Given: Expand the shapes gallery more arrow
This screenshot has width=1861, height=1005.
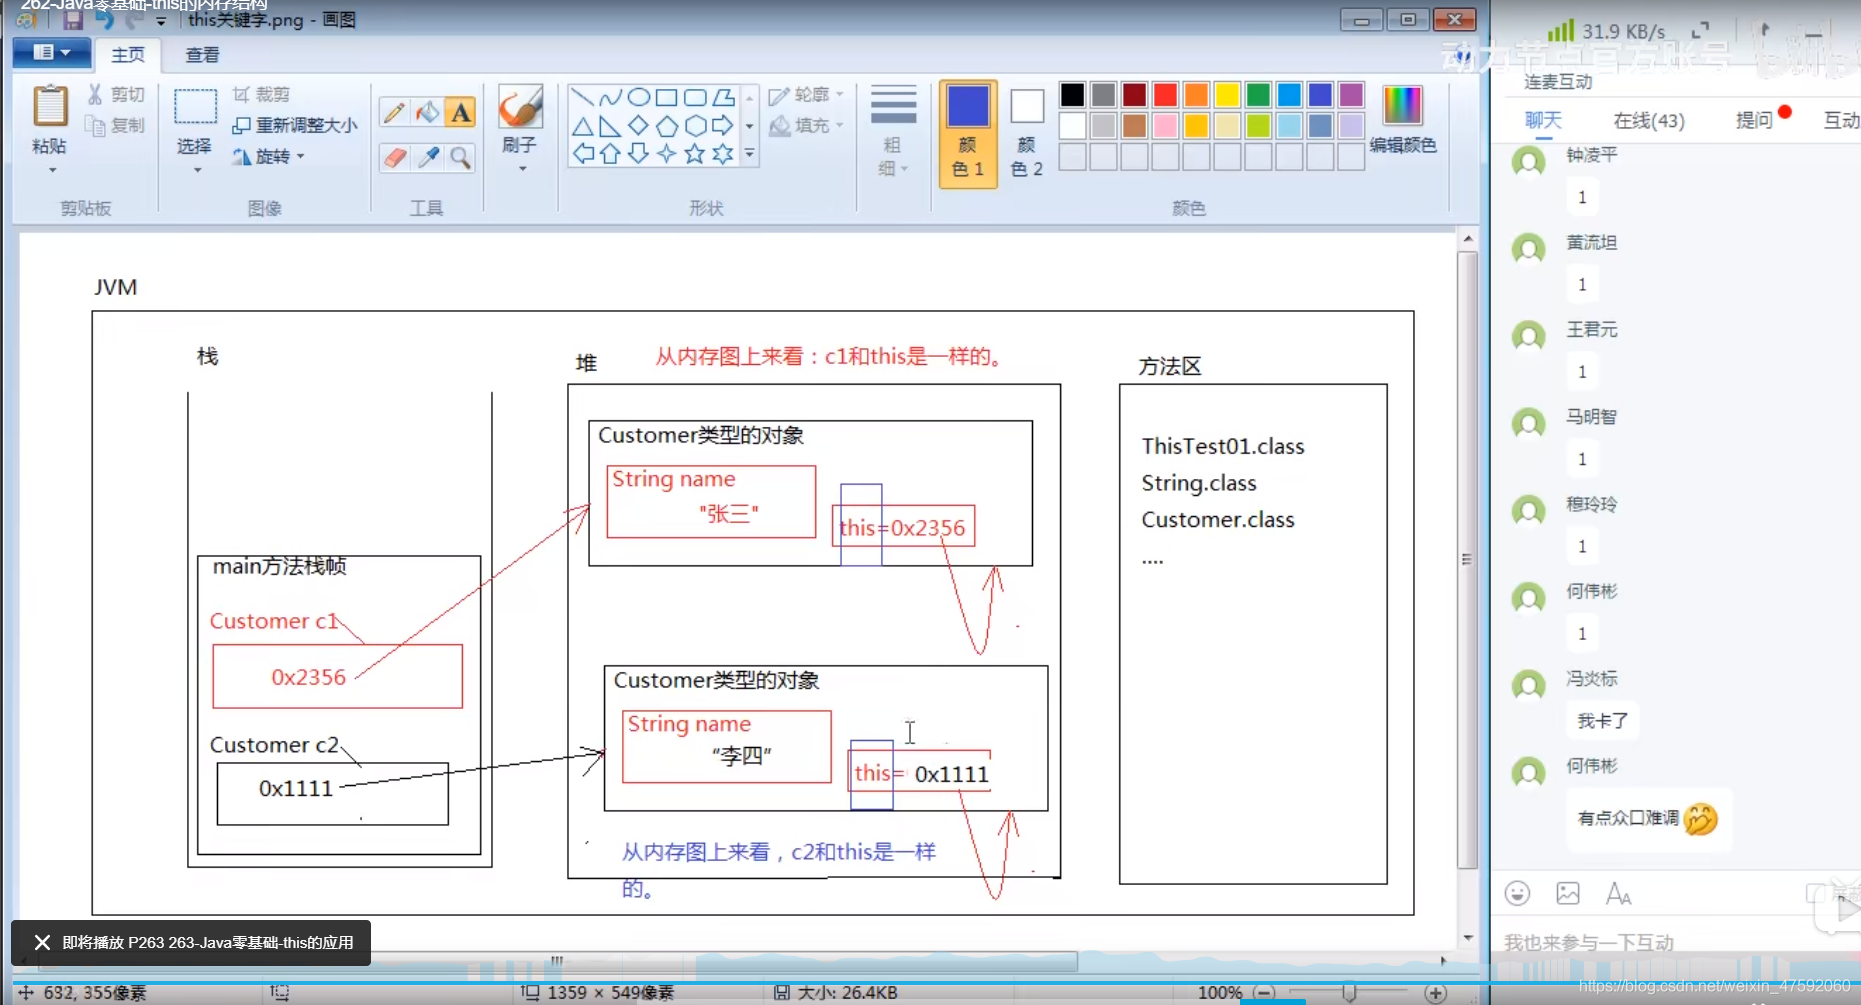Looking at the screenshot, I should click(x=749, y=154).
